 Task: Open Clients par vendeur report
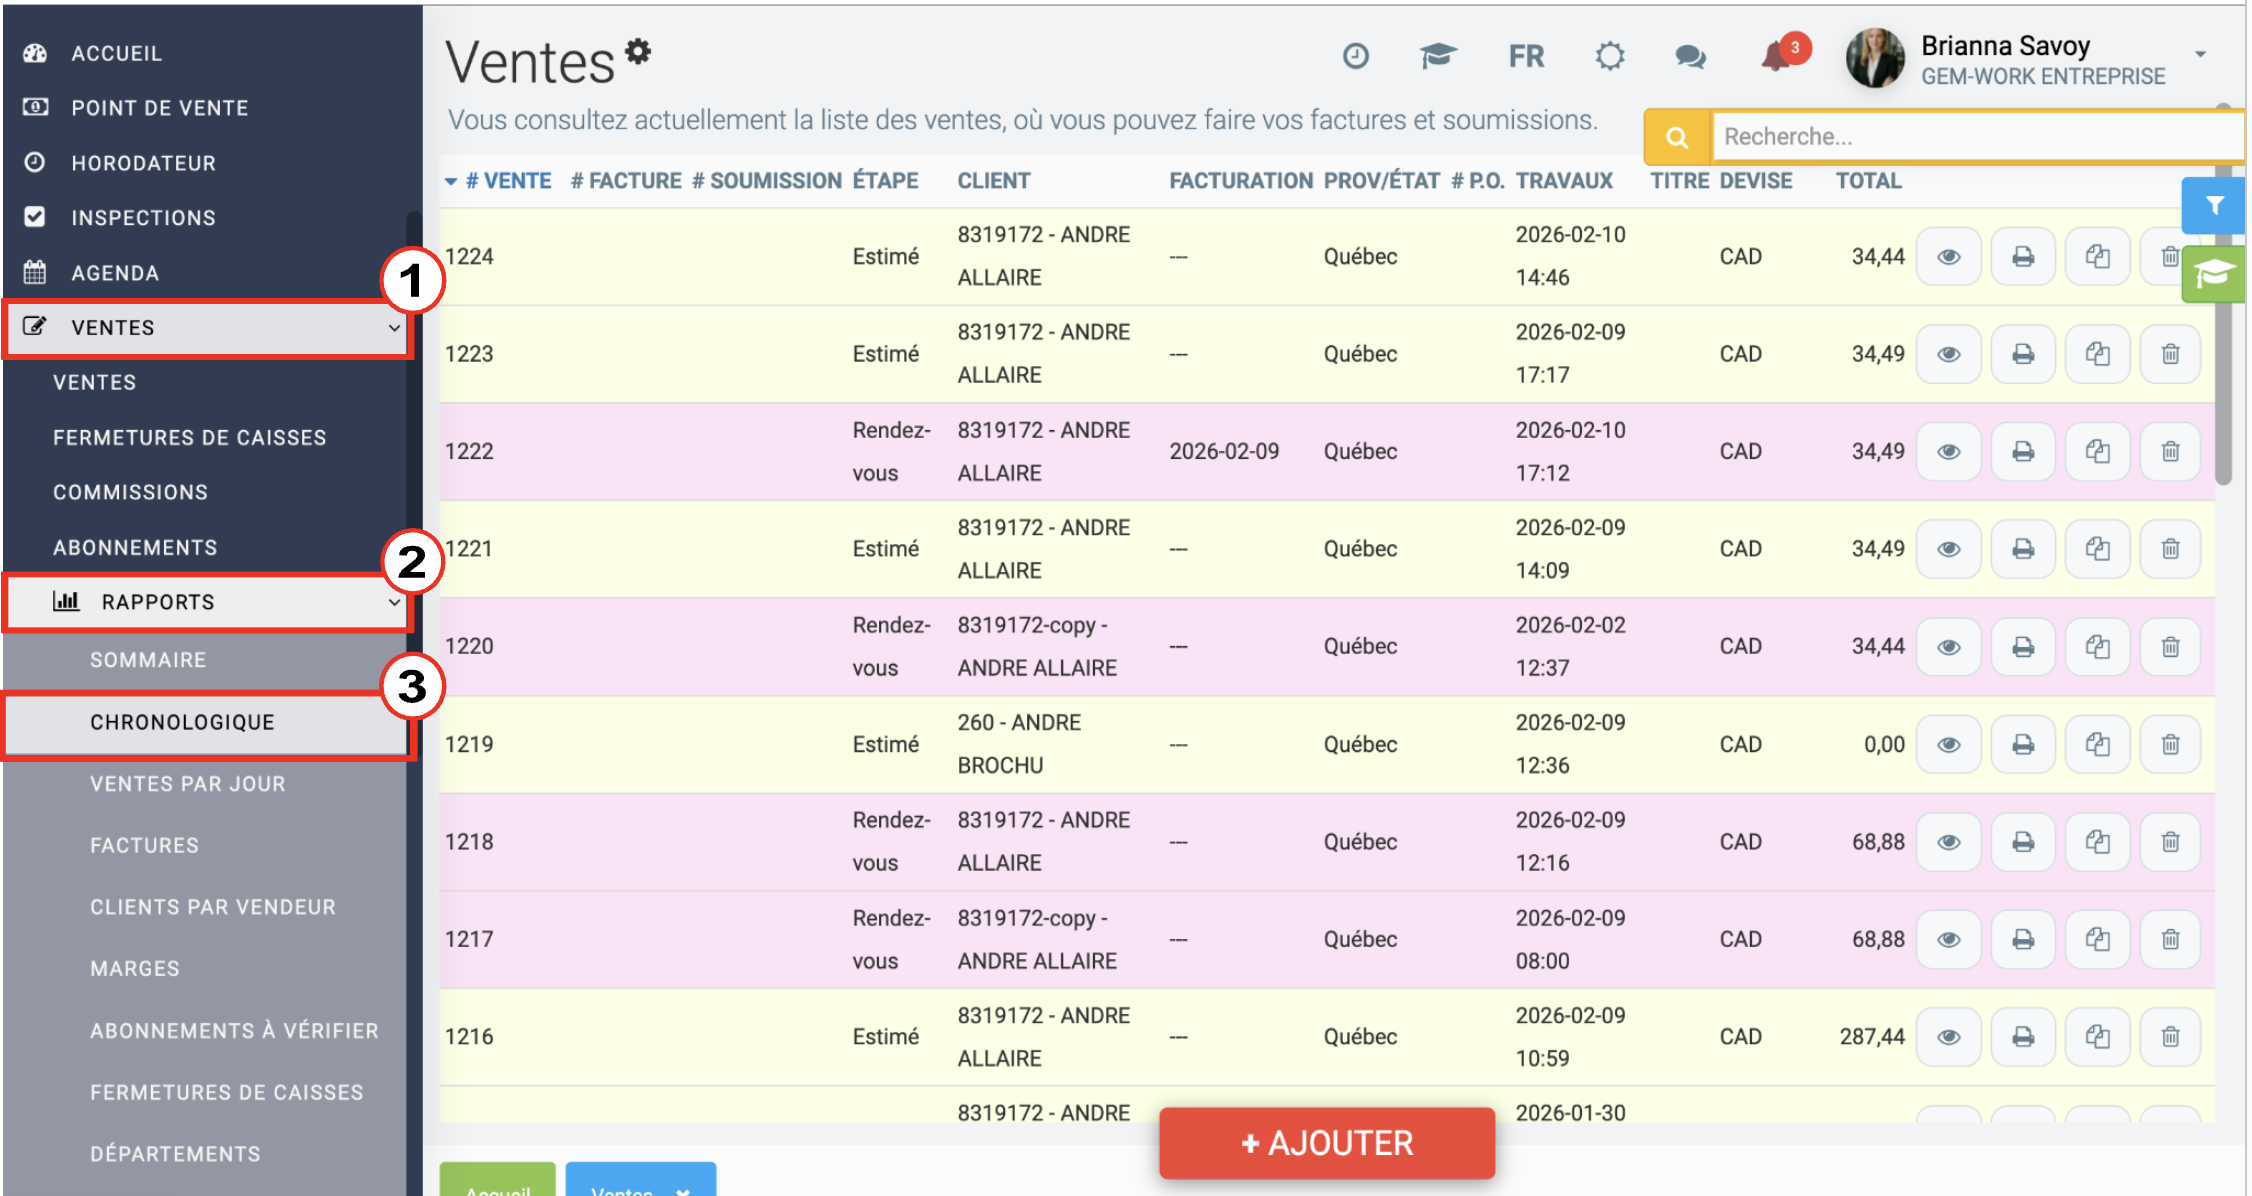213,907
